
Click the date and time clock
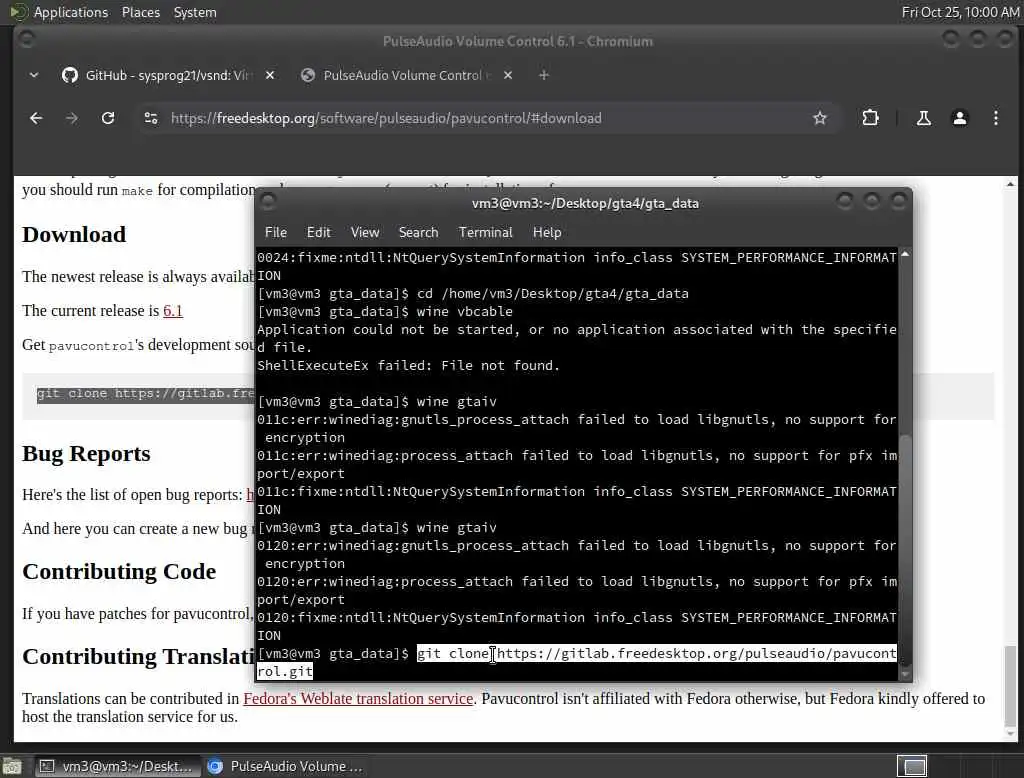960,12
